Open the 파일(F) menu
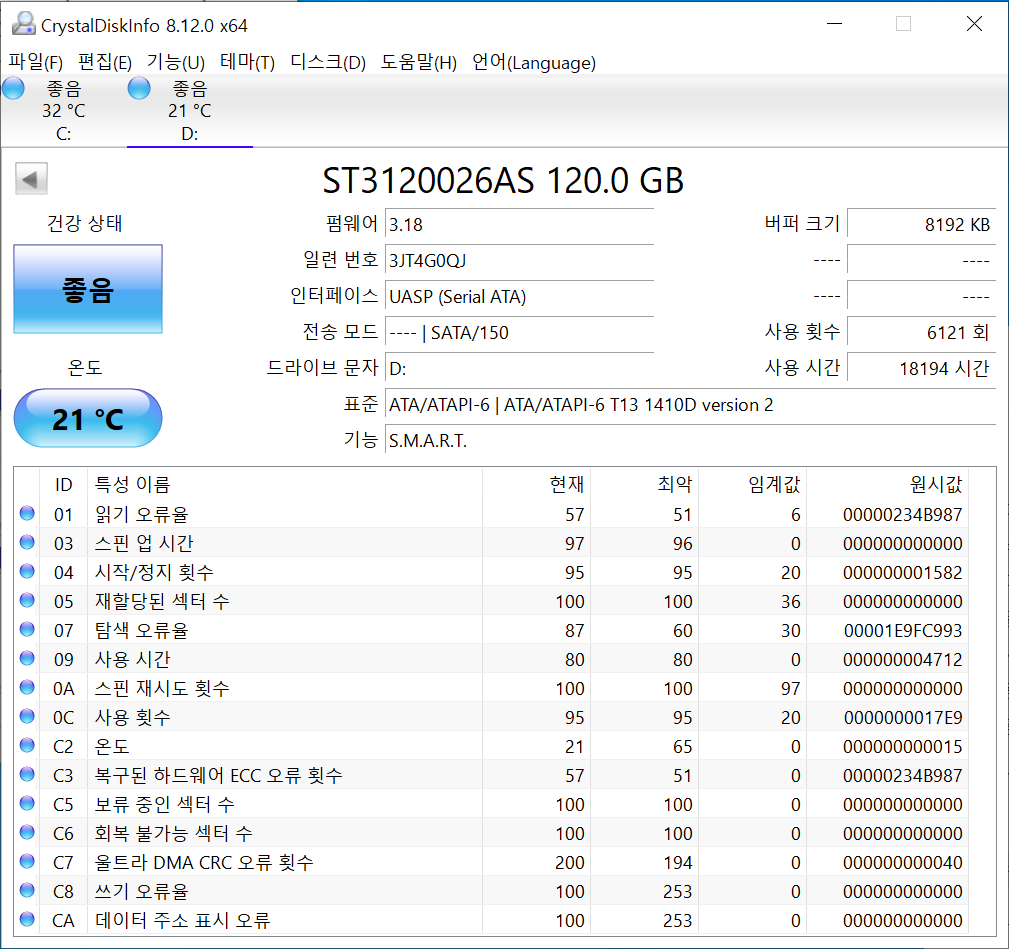 tap(35, 62)
